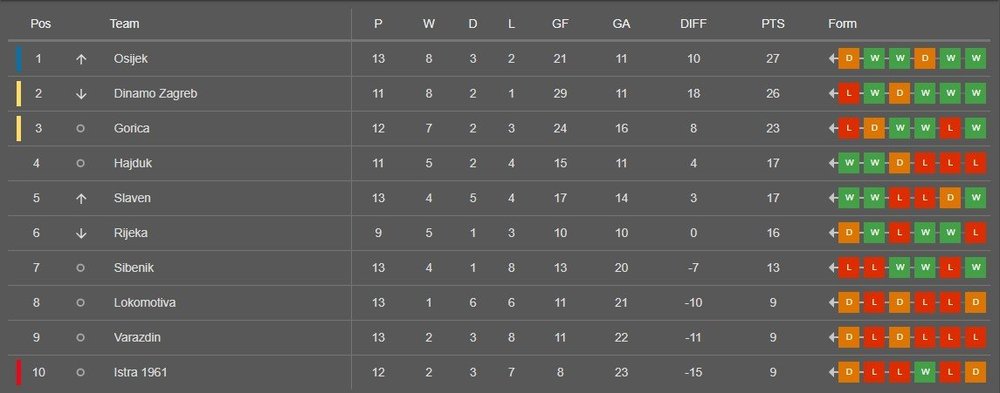The width and height of the screenshot is (1000, 393).
Task: Click the blue position marker beside Osijek
Action: [18, 59]
